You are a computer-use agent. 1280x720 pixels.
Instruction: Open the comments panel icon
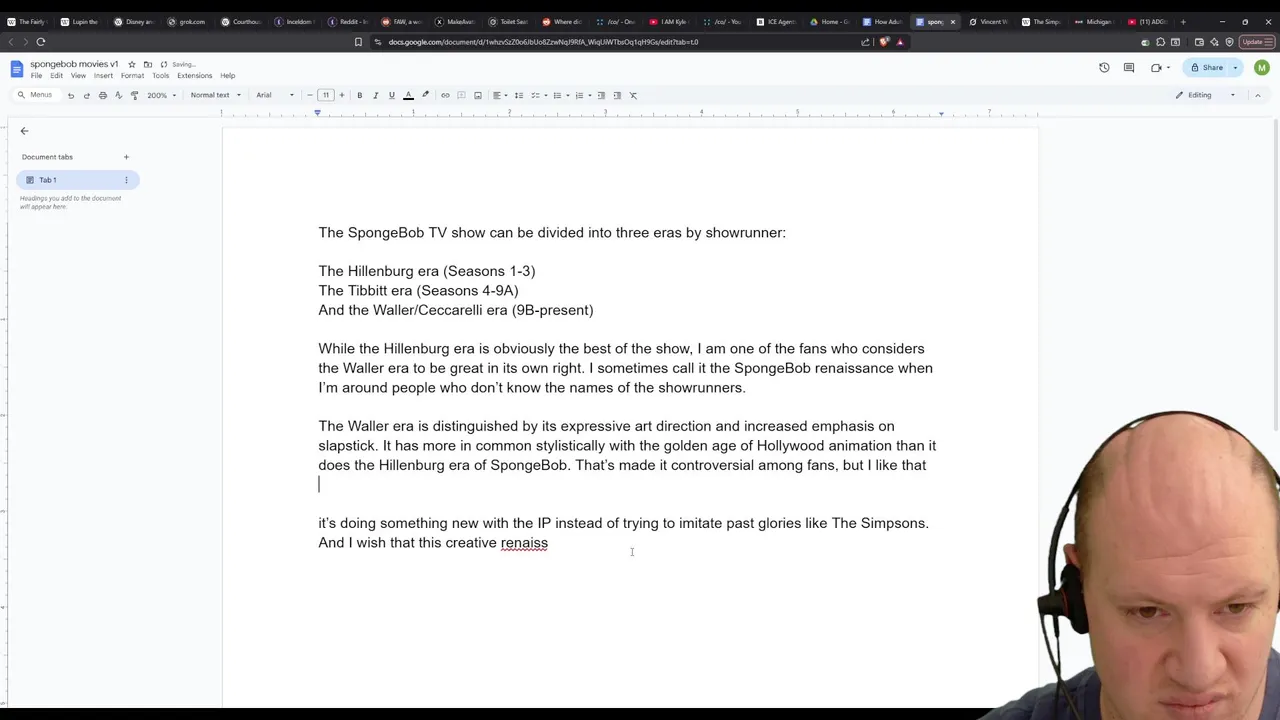point(1129,67)
